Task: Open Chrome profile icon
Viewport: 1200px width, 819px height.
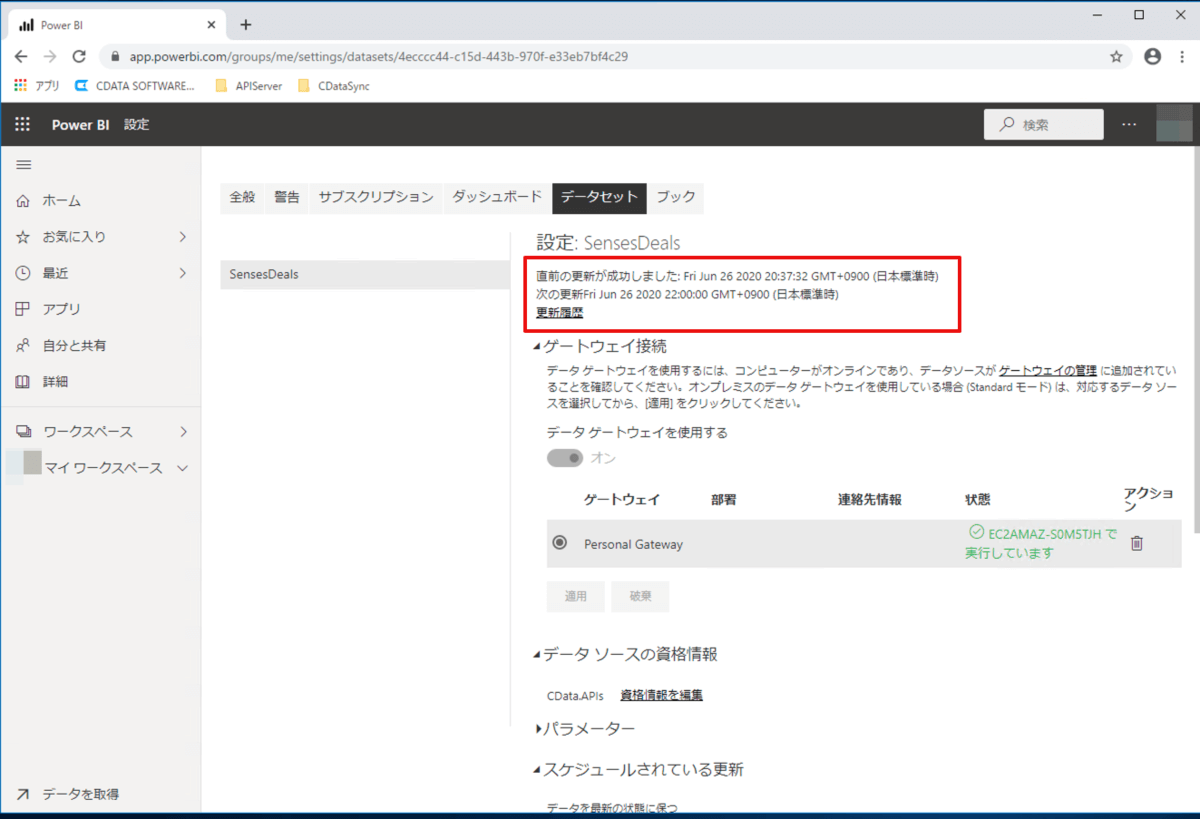Action: (x=1152, y=57)
